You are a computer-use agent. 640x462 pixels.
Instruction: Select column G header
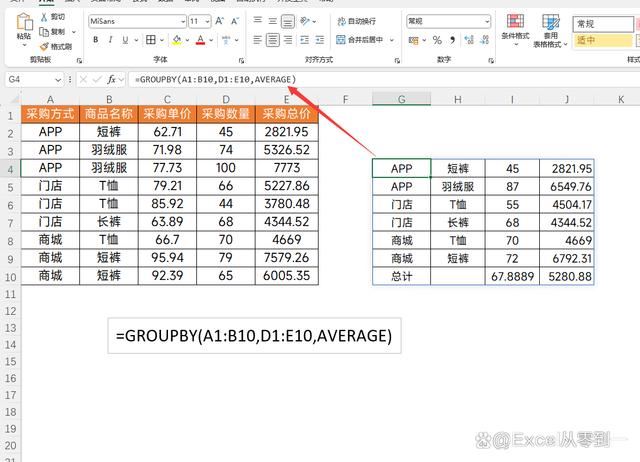pyautogui.click(x=401, y=99)
